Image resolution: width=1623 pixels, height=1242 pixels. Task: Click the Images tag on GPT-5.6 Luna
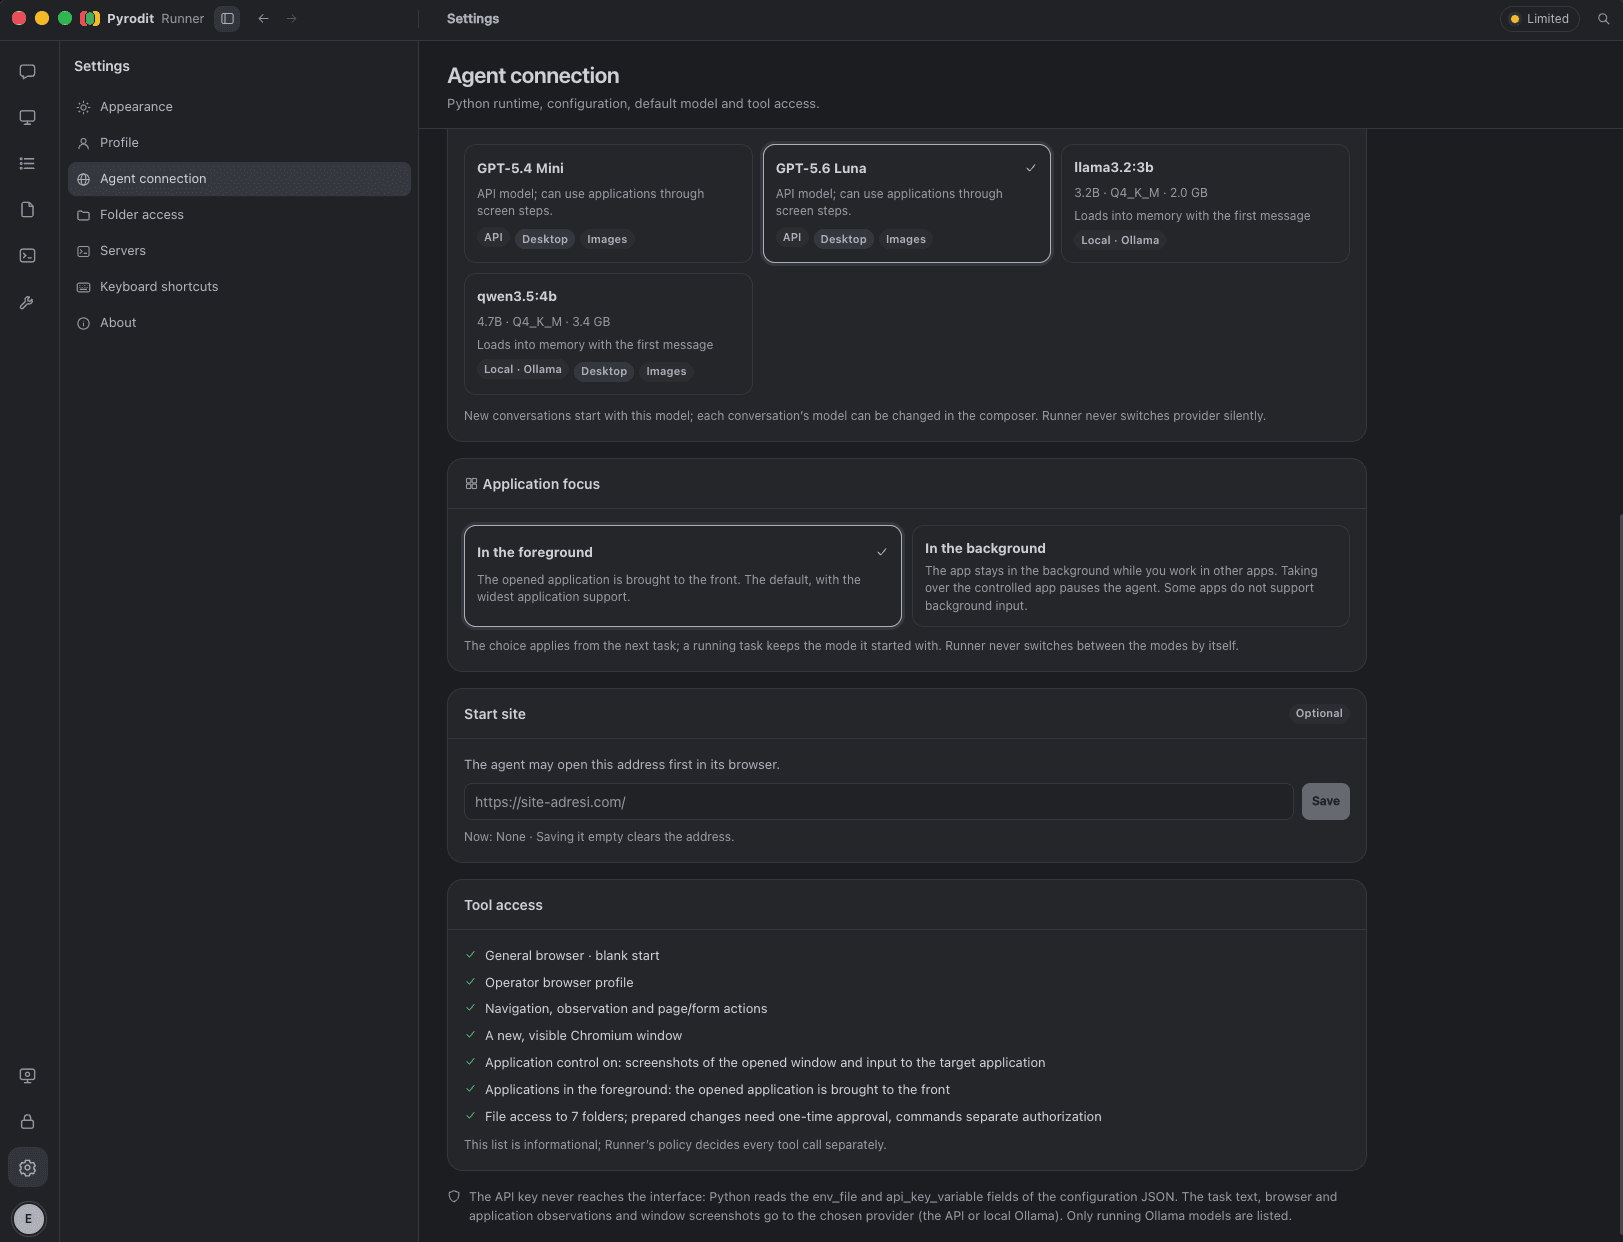point(906,239)
